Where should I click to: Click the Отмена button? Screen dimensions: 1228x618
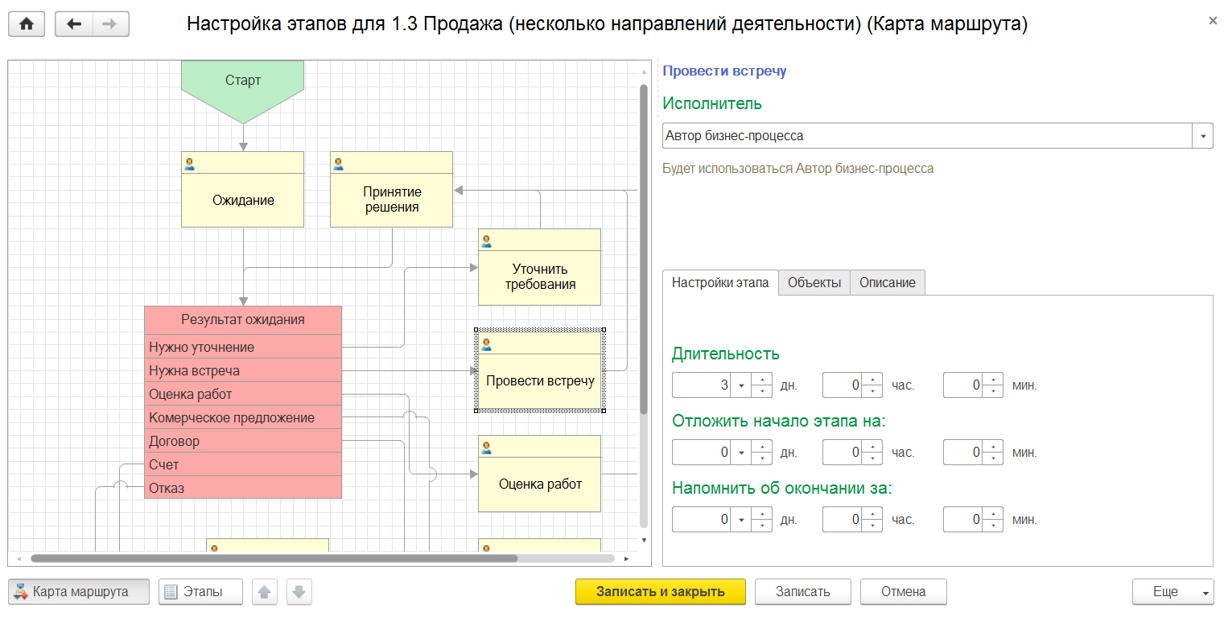point(903,592)
